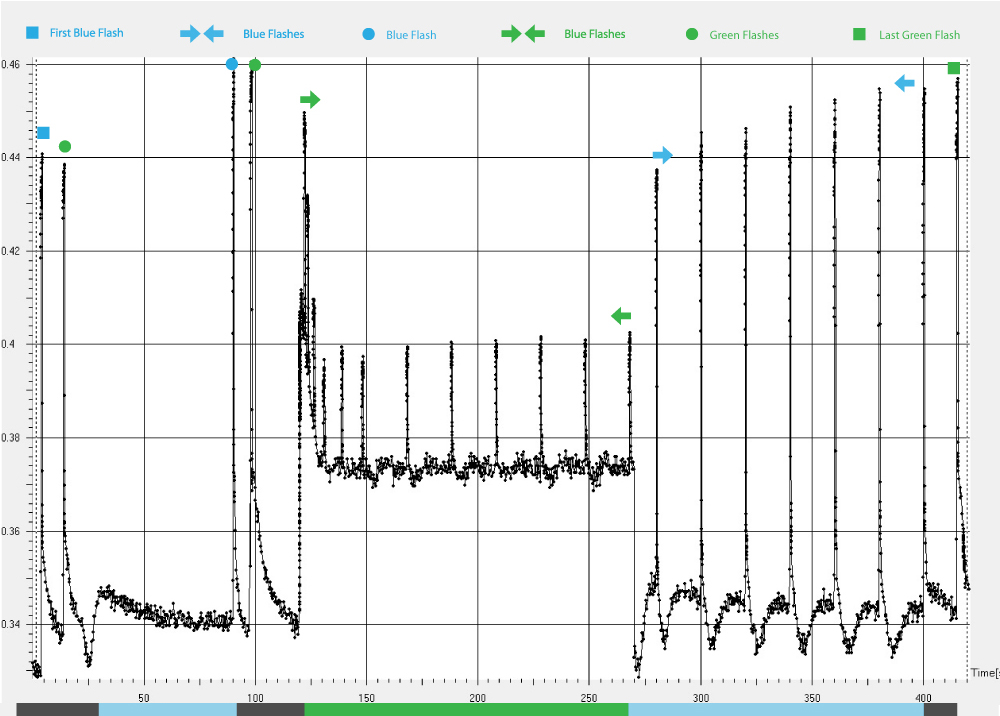Click the first light blue timeline bar segment

pyautogui.click(x=167, y=709)
